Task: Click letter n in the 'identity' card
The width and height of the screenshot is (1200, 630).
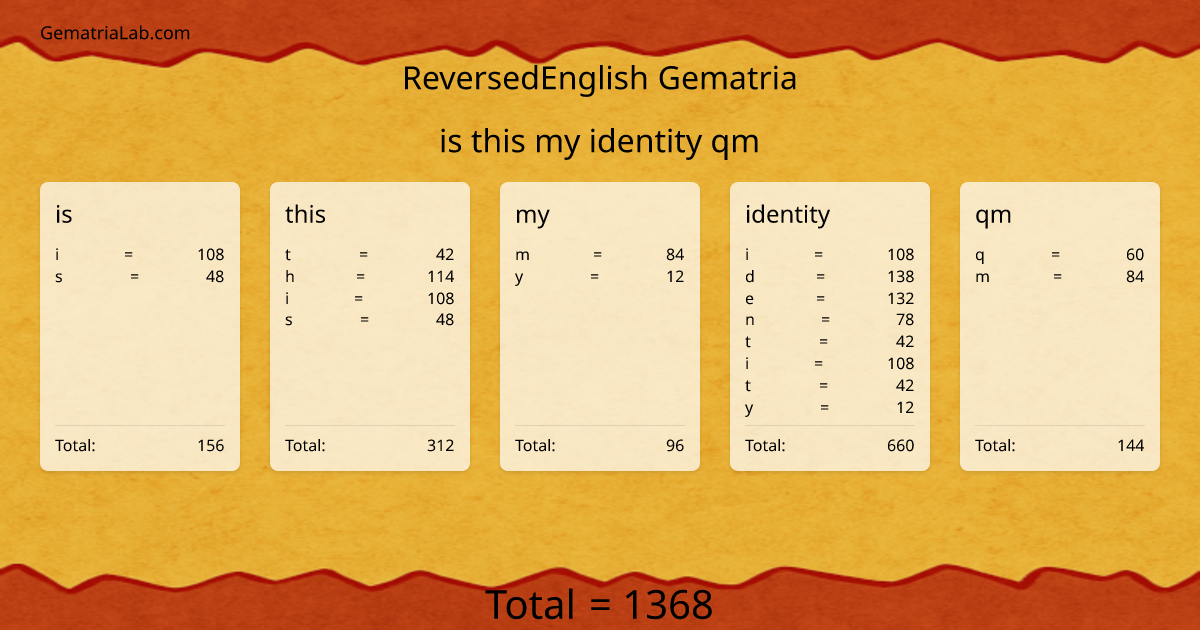Action: click(x=750, y=320)
